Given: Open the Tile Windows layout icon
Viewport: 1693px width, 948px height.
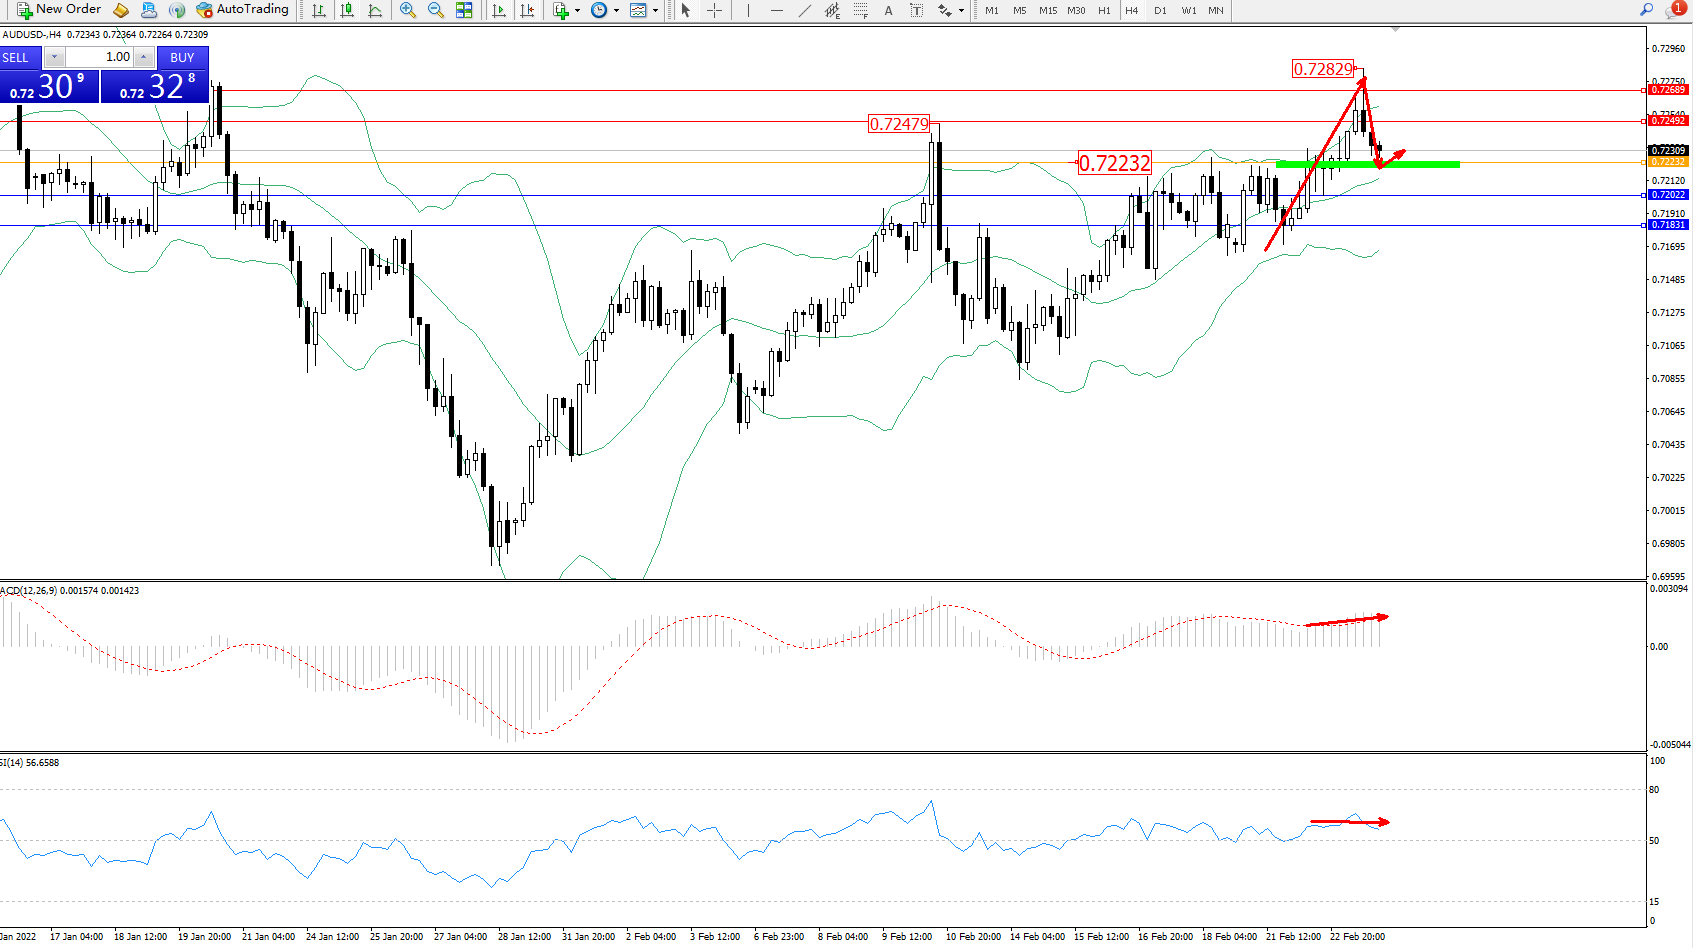Looking at the screenshot, I should [x=464, y=10].
